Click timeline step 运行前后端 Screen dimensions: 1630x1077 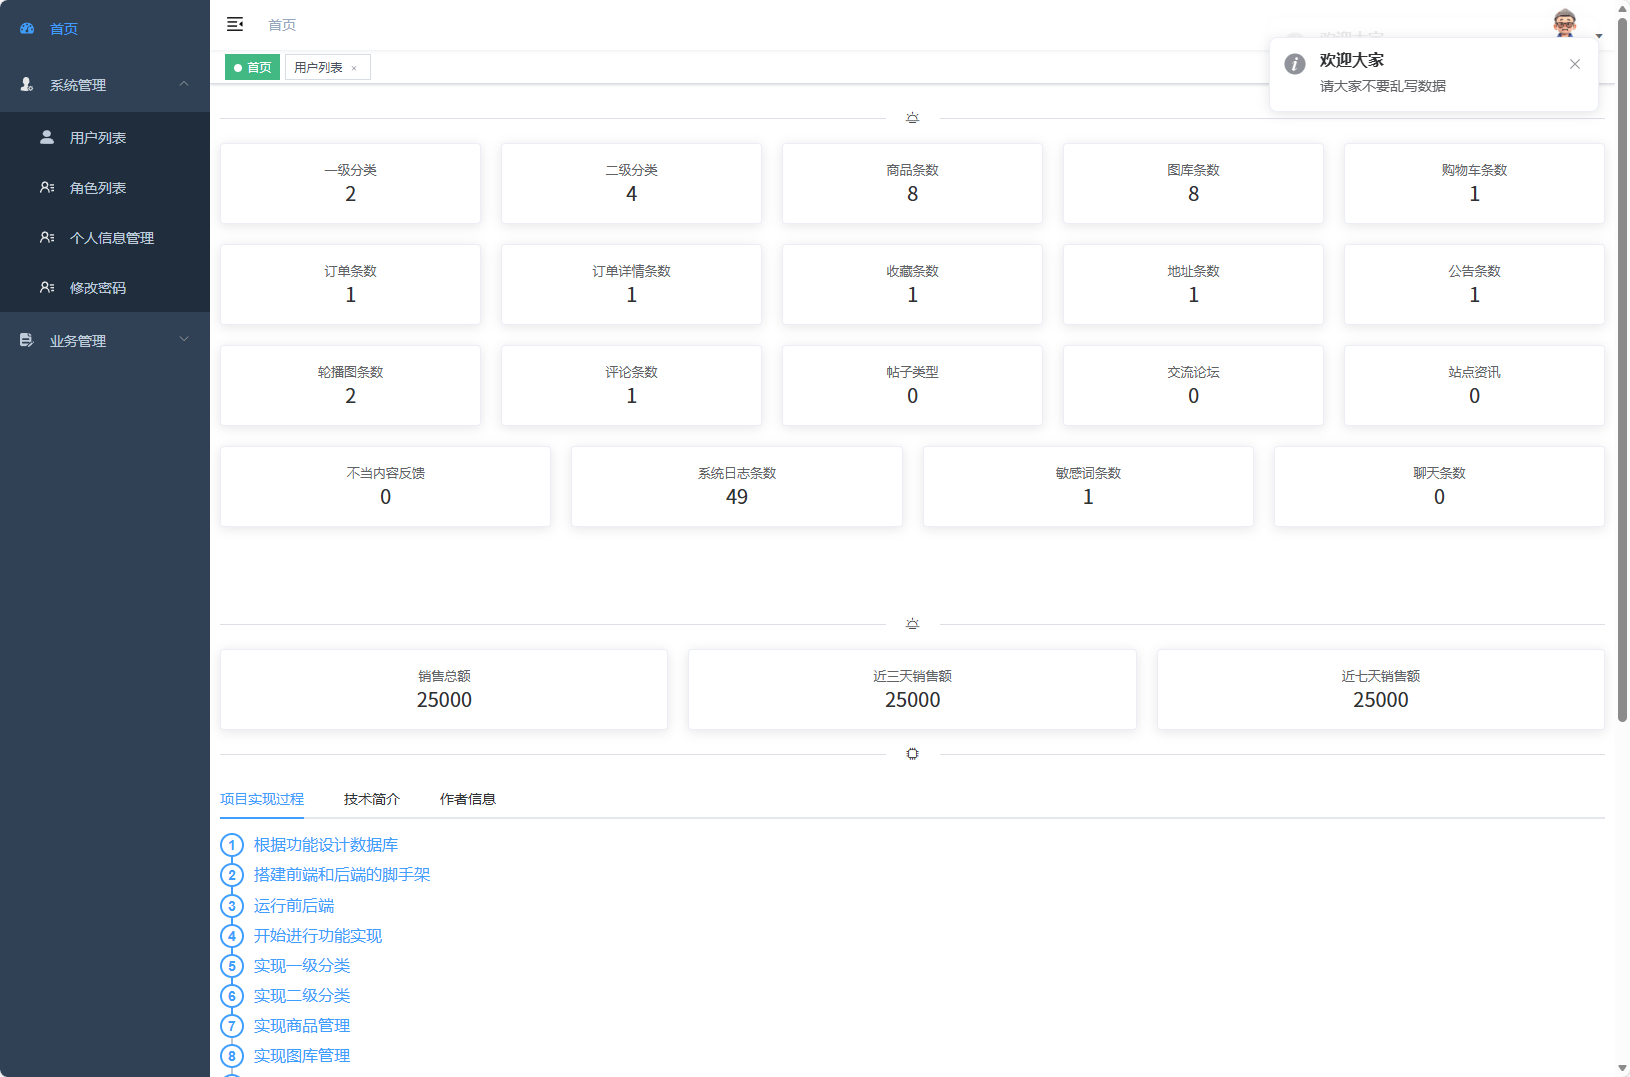click(294, 906)
